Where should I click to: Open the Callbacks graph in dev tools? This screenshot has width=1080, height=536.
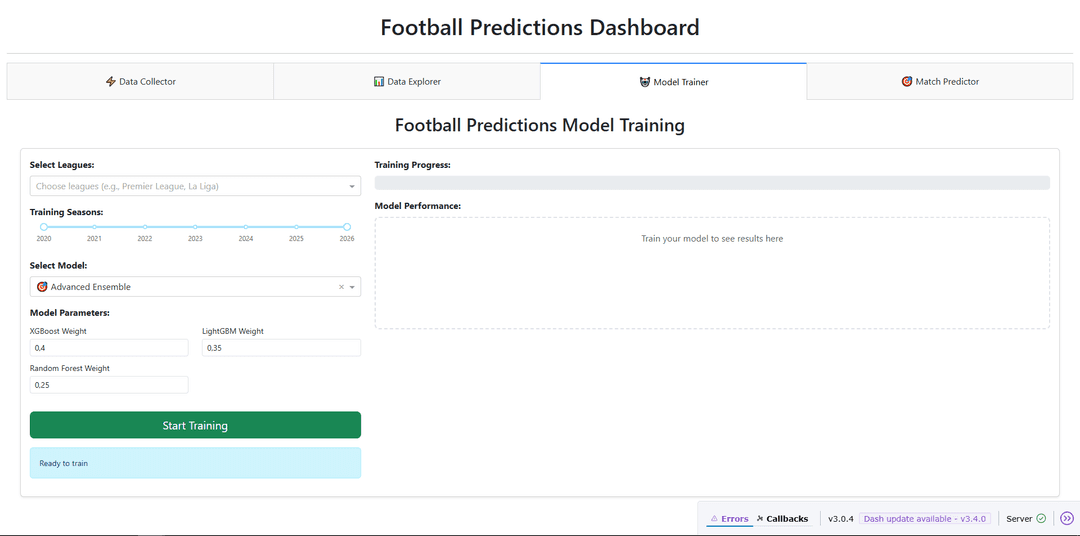click(x=782, y=519)
